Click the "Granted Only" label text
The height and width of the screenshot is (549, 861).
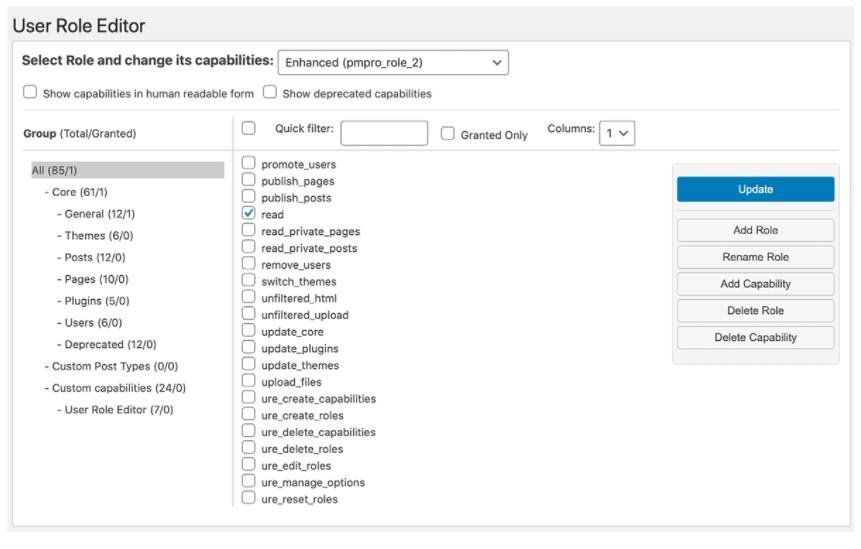click(x=494, y=135)
